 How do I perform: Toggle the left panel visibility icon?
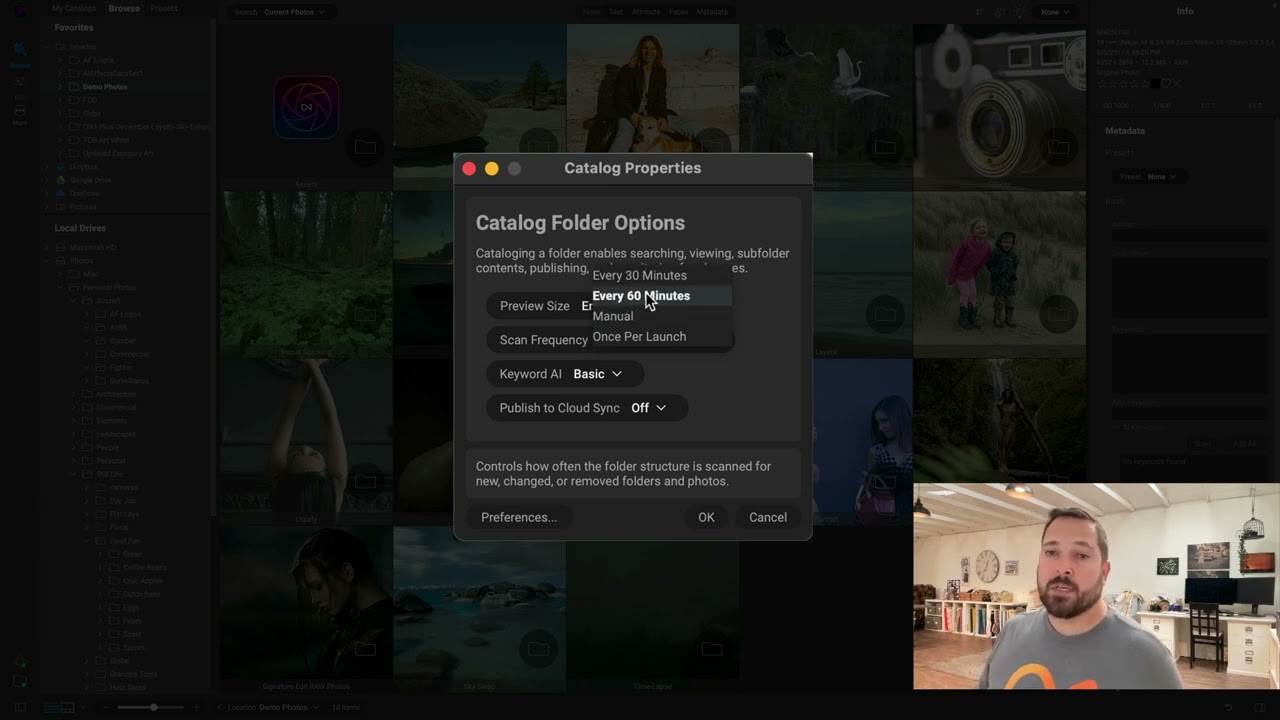20,708
